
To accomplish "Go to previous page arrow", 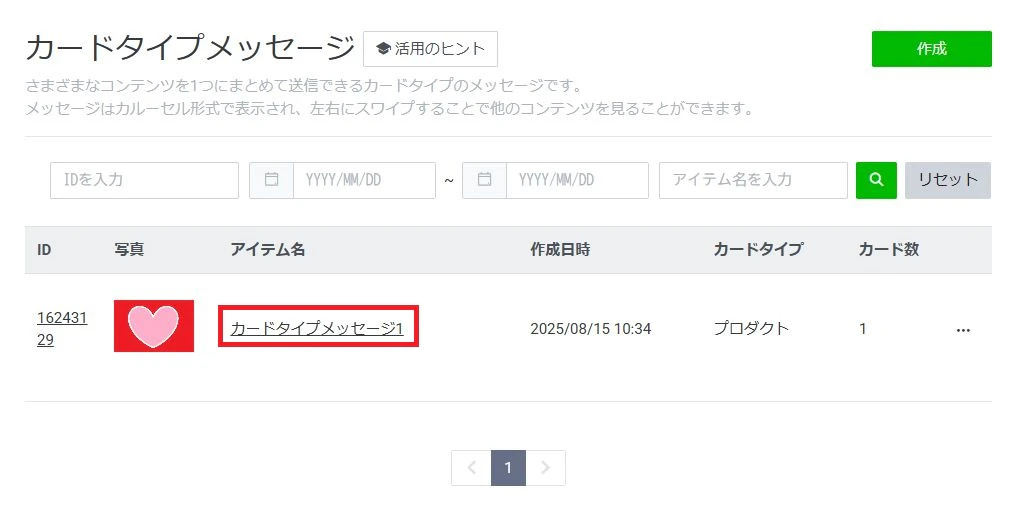I will (471, 467).
